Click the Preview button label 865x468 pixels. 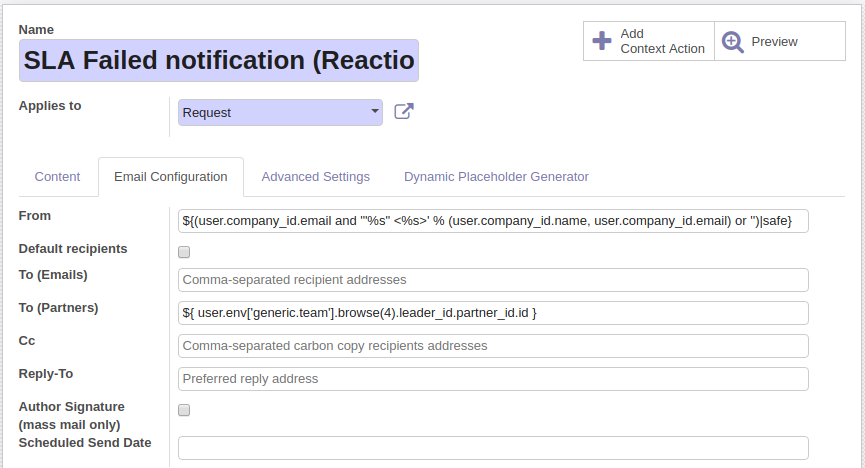pos(775,41)
